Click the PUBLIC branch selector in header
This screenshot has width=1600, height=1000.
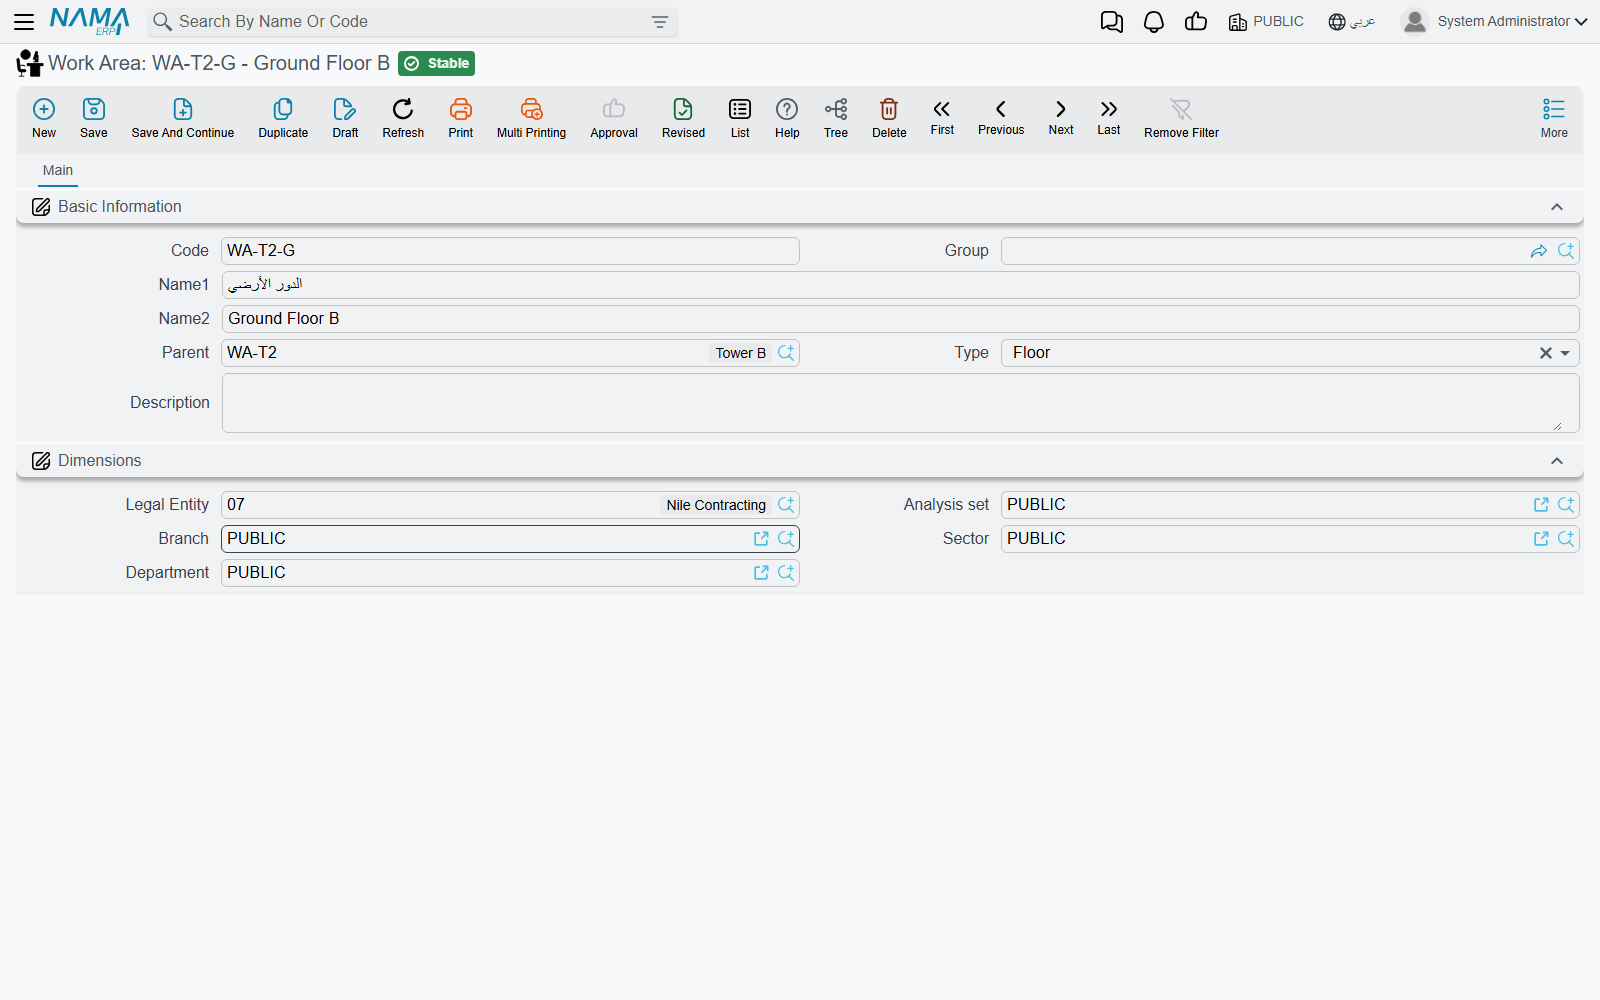coord(1266,22)
